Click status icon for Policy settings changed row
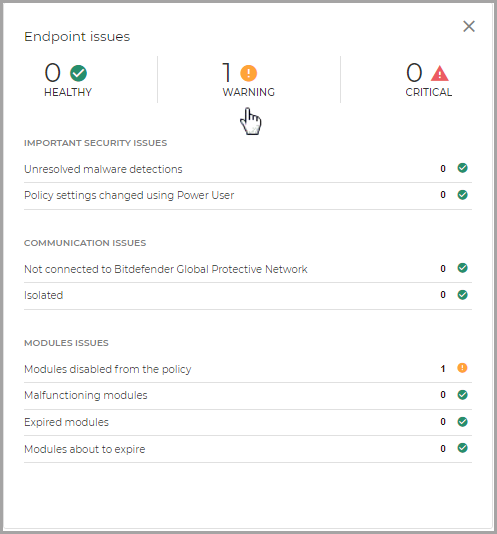Screen dimensions: 497x534 click(462, 195)
